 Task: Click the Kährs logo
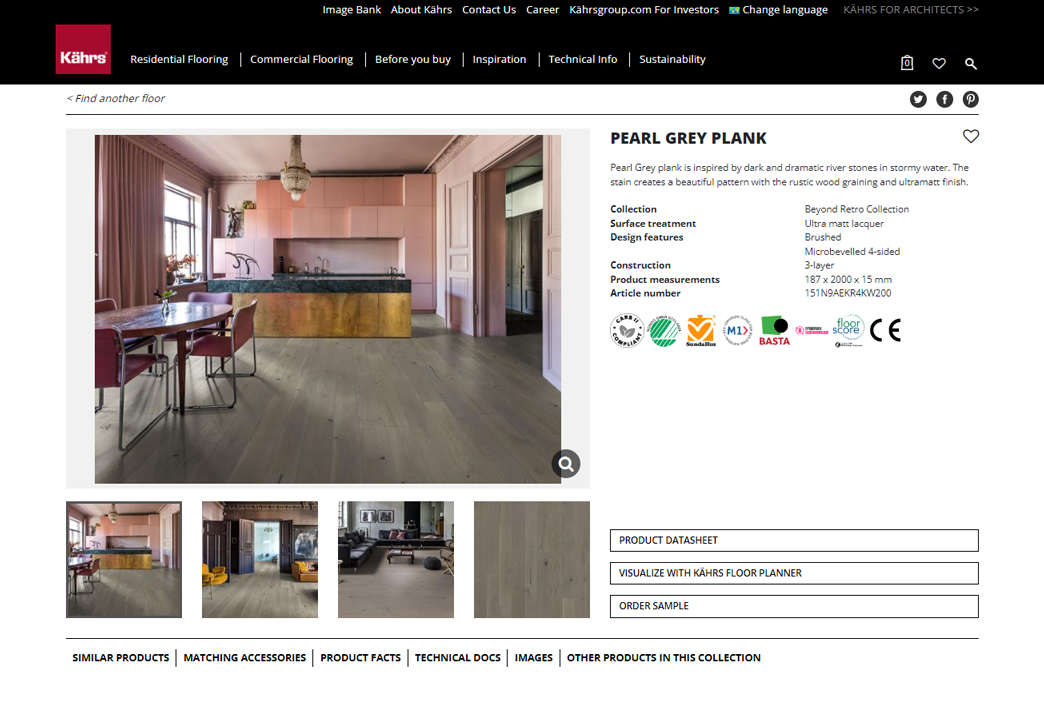pos(83,49)
